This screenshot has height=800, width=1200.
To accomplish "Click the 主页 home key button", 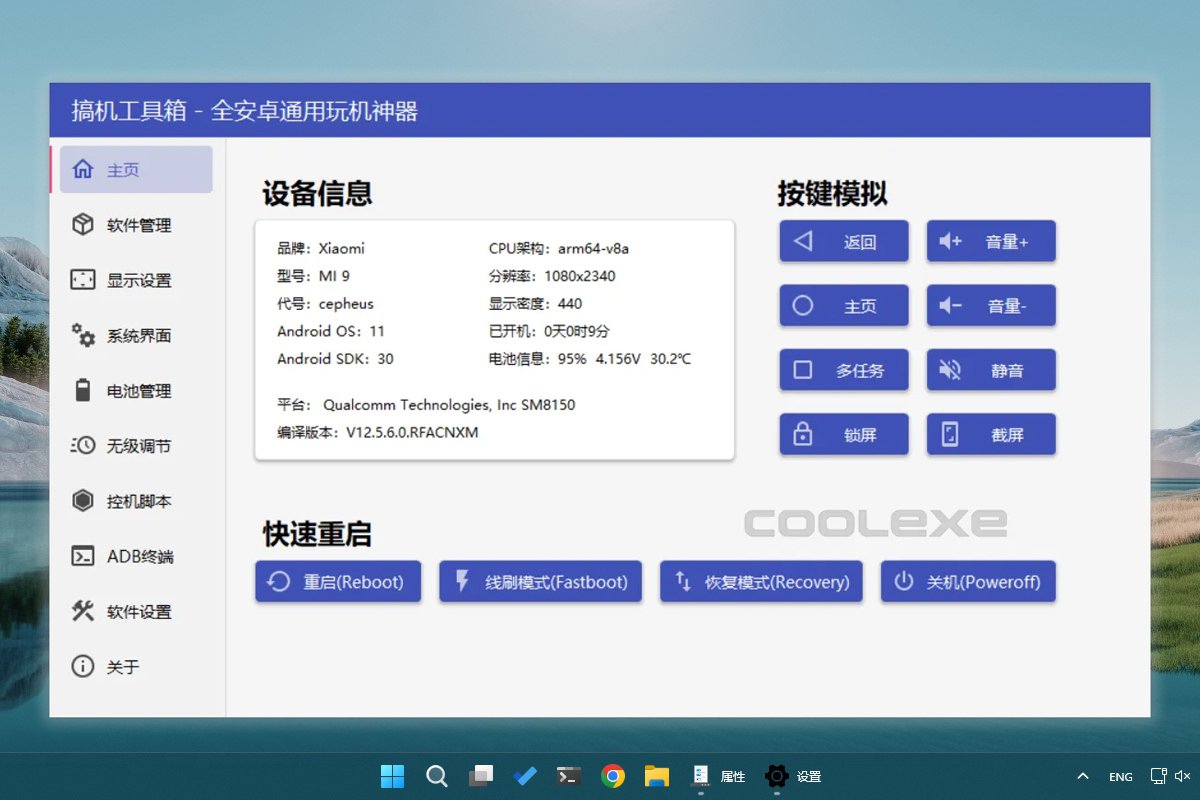I will (844, 306).
